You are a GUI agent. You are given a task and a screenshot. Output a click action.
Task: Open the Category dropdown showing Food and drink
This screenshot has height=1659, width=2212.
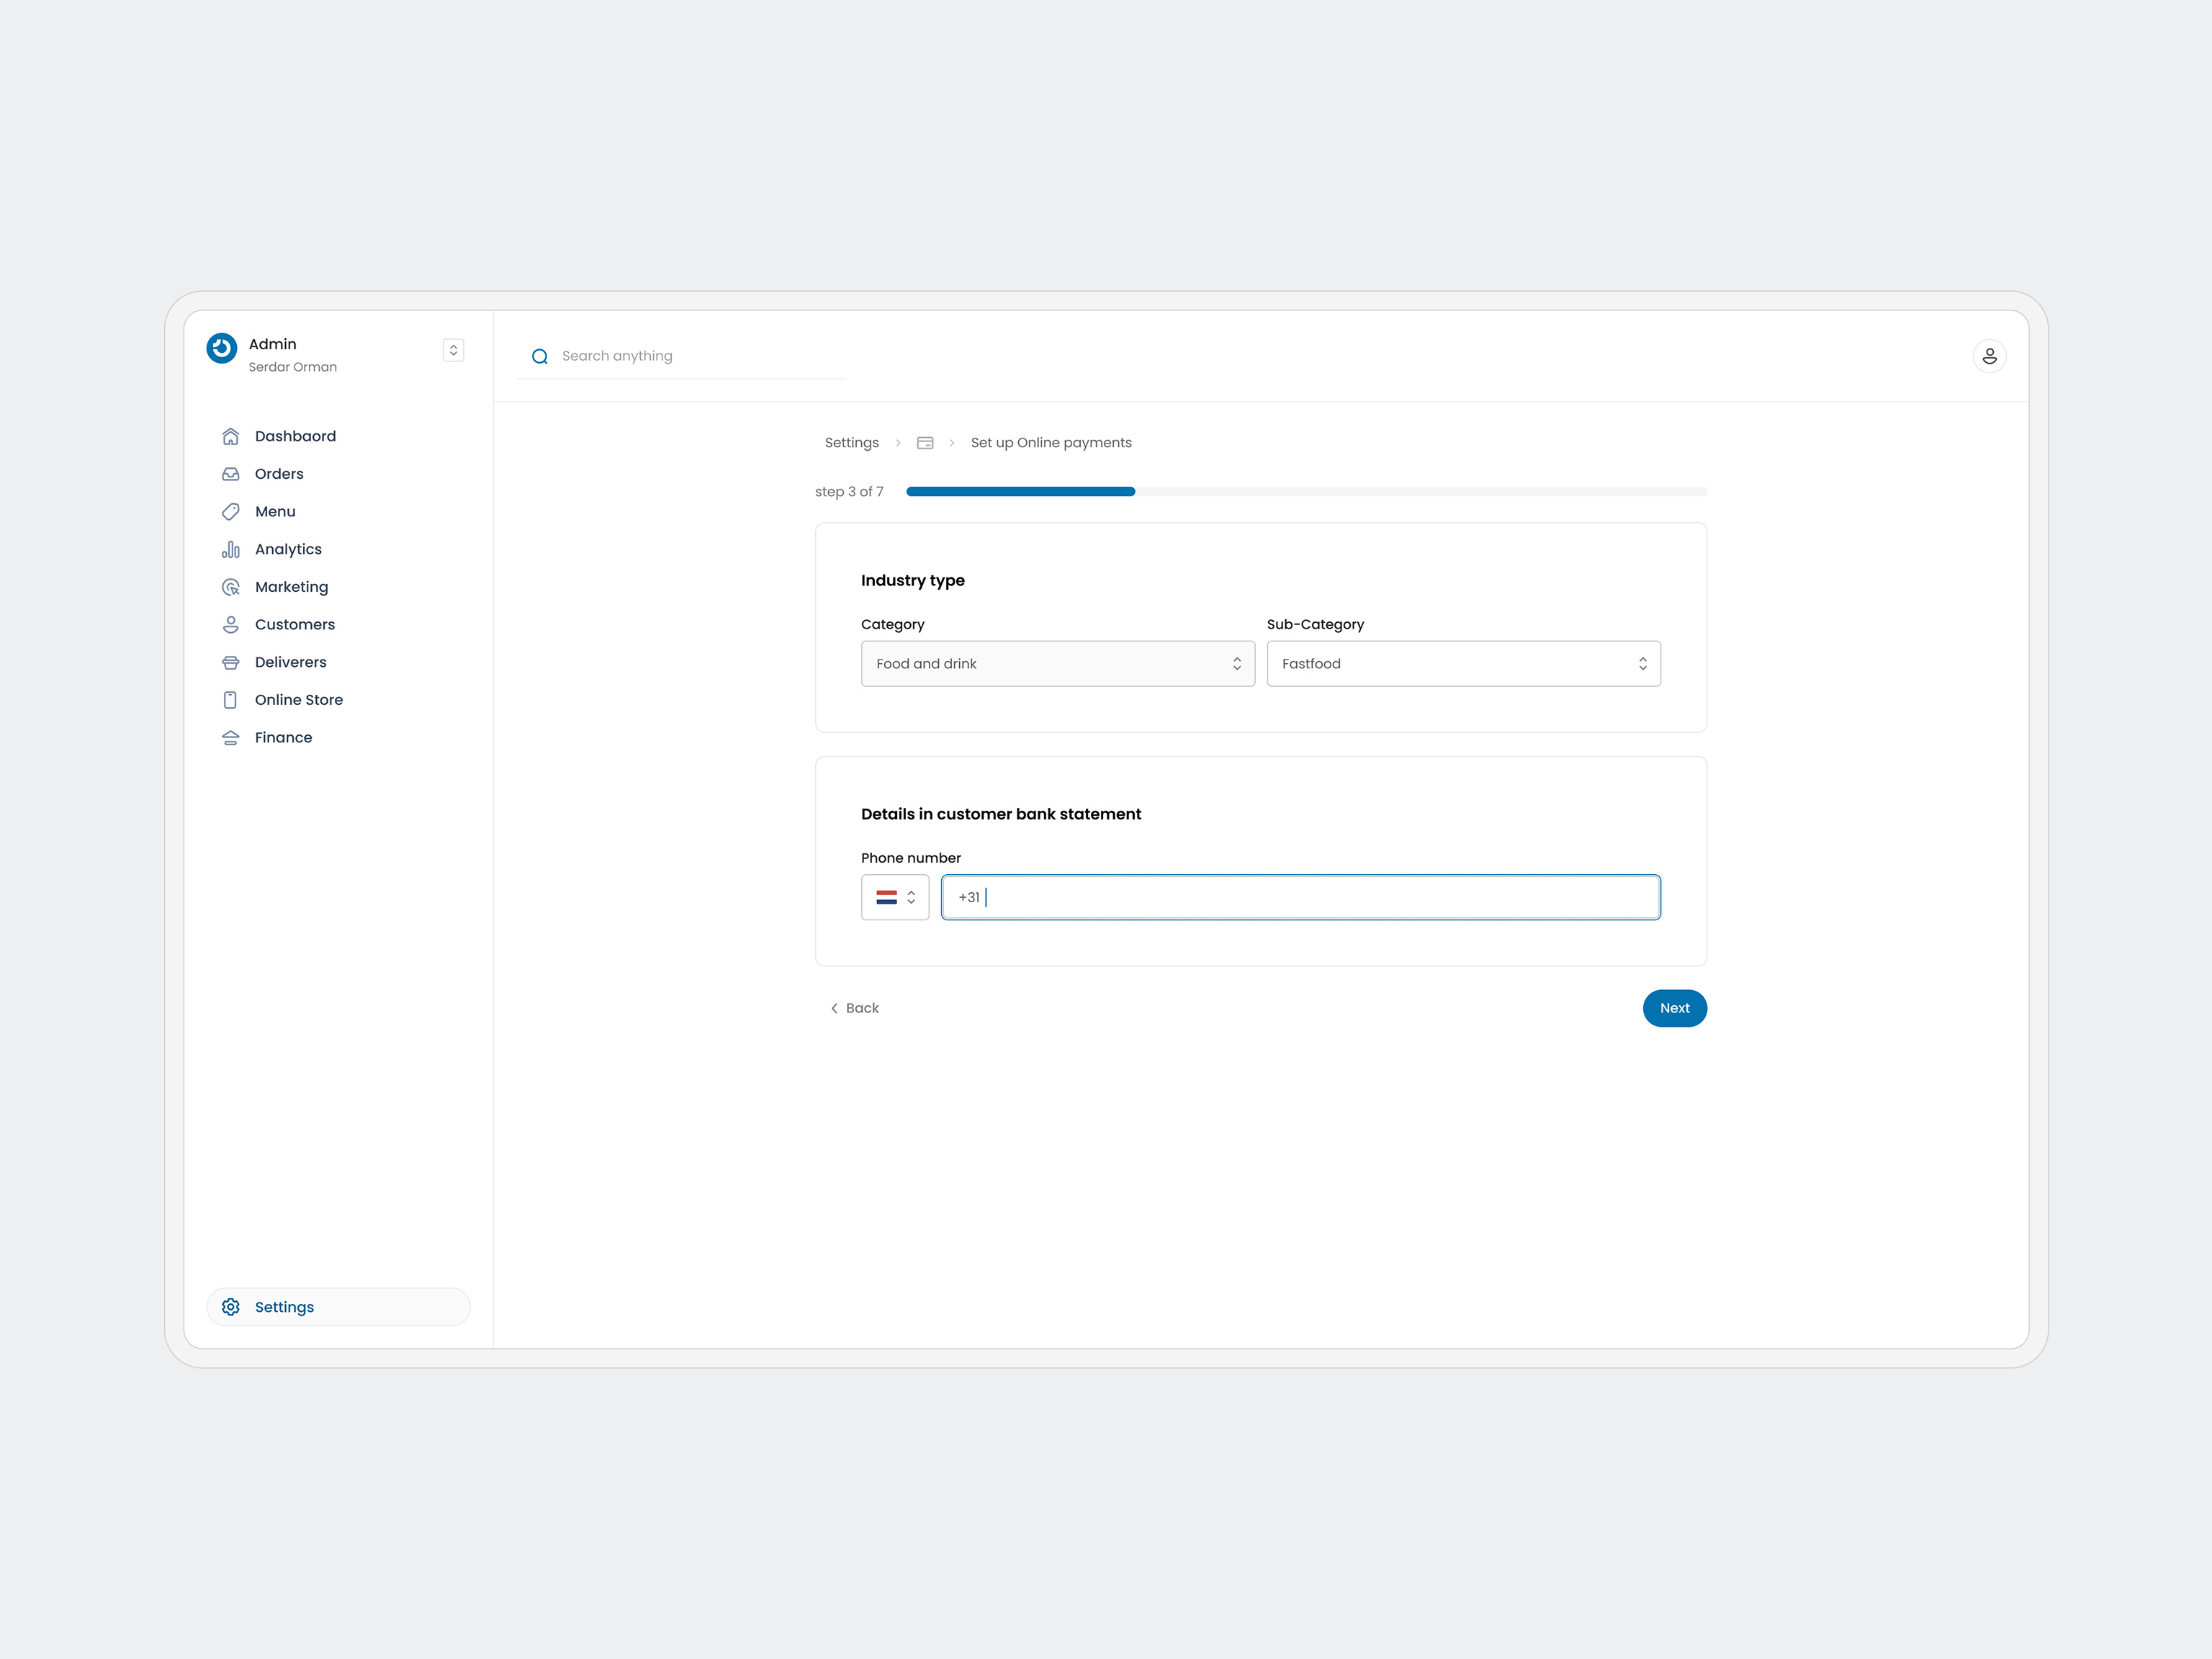(1057, 663)
